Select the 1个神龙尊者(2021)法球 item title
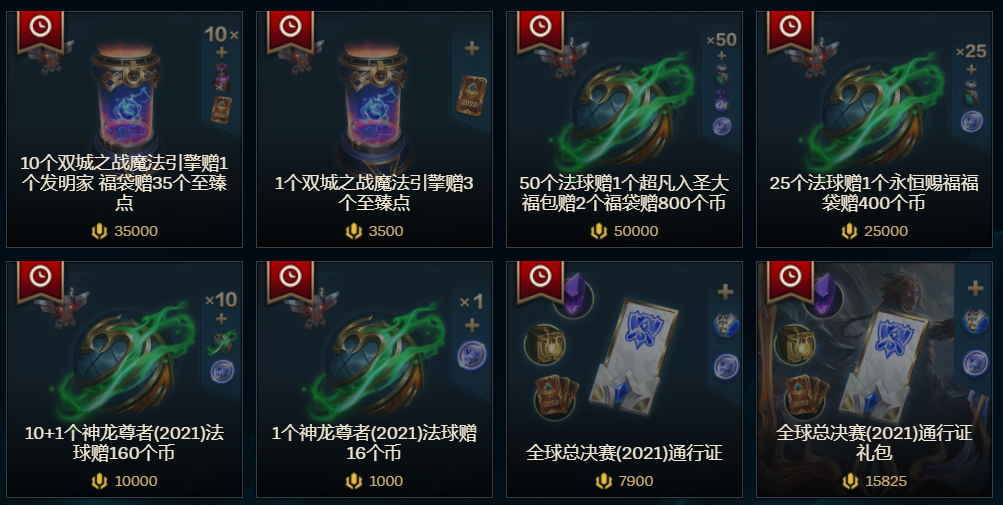This screenshot has width=1003, height=505. (x=374, y=443)
